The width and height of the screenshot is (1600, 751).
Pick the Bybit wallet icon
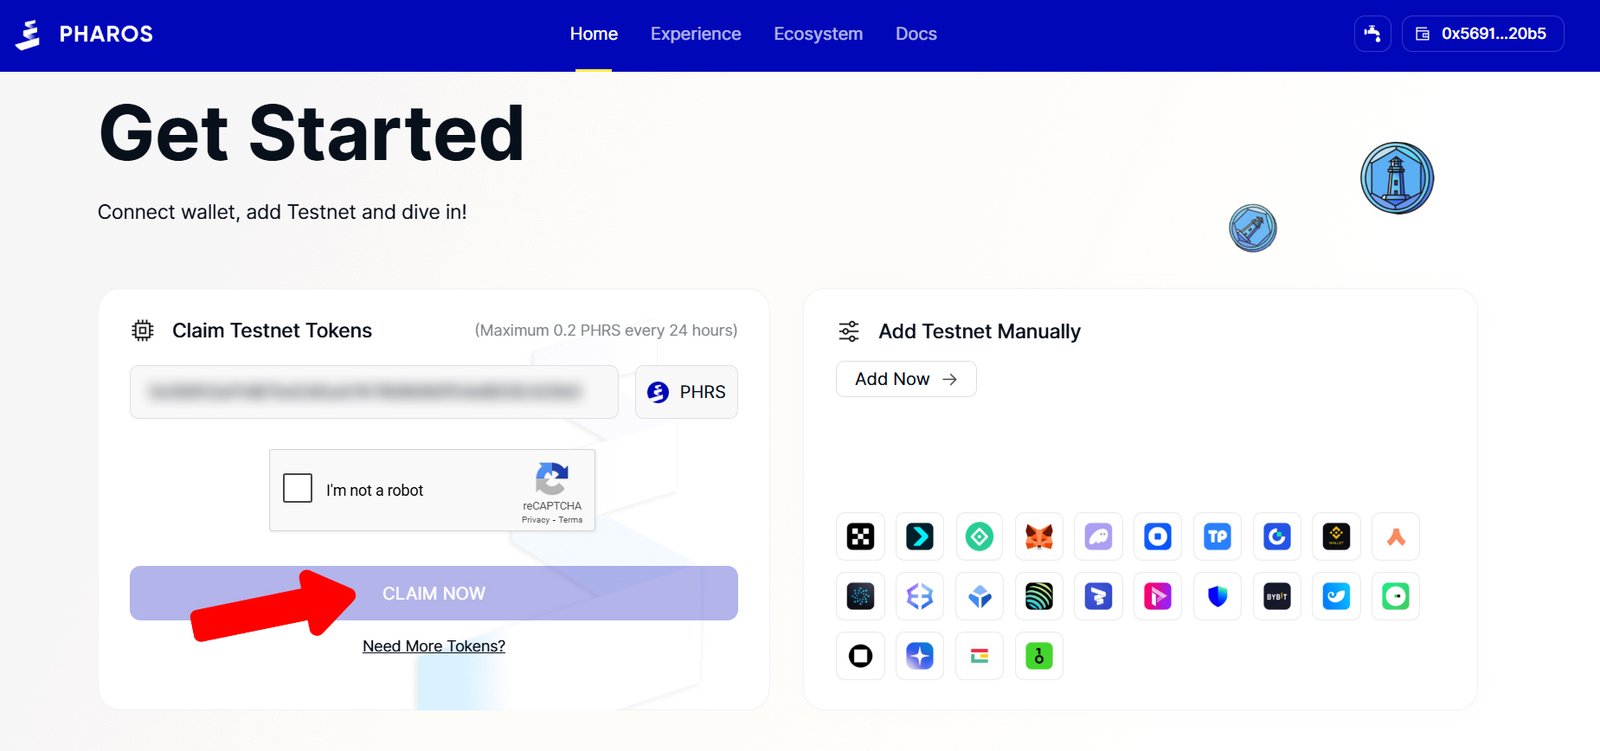point(1277,597)
